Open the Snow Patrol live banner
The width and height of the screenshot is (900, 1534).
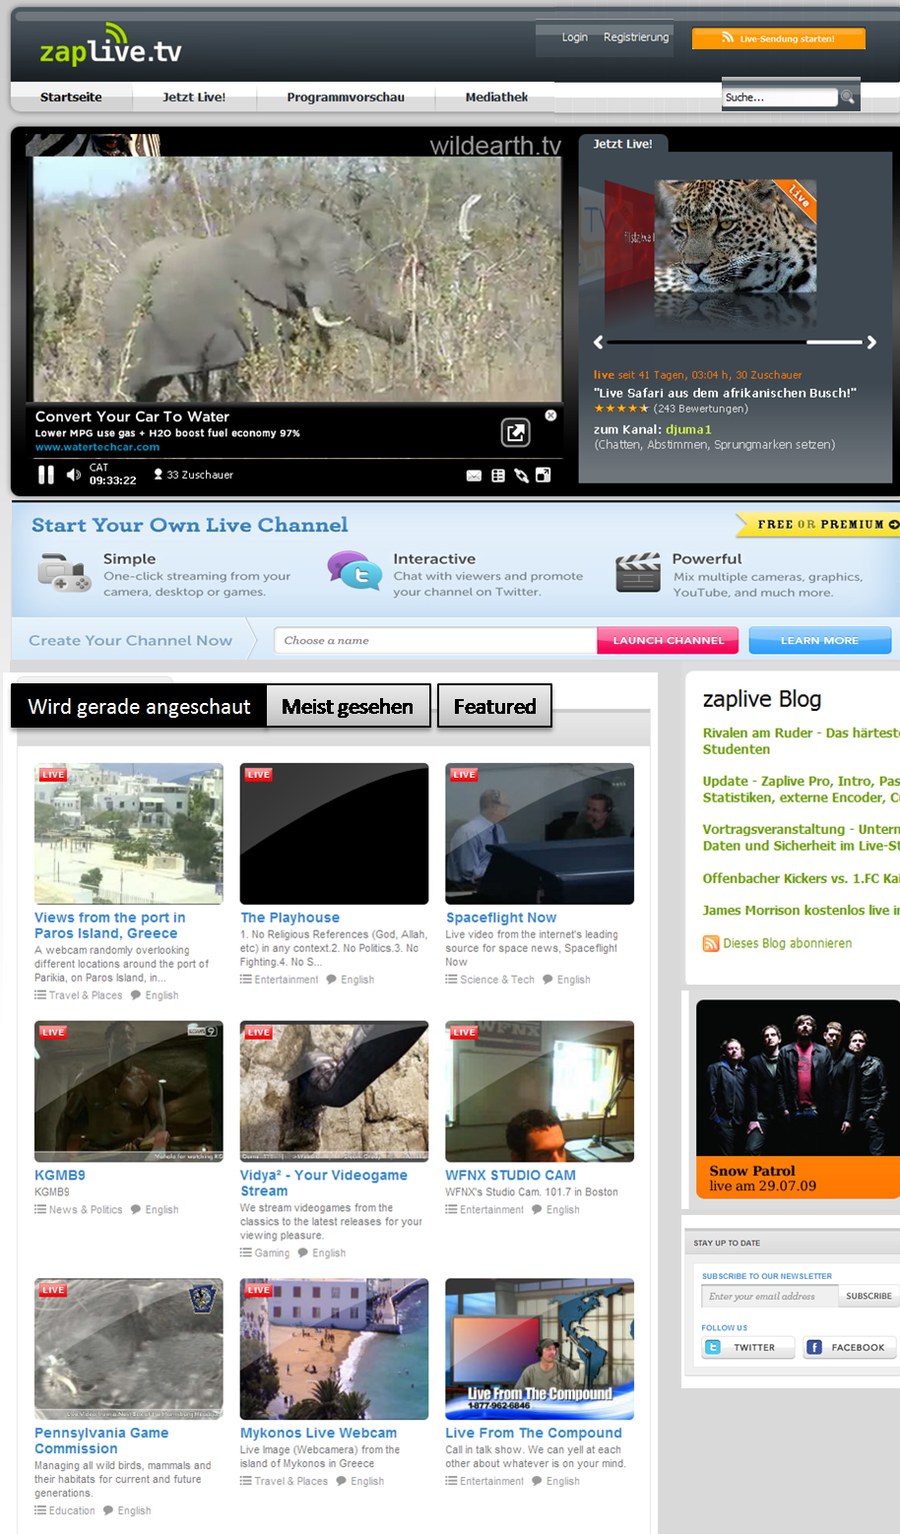pos(798,1098)
